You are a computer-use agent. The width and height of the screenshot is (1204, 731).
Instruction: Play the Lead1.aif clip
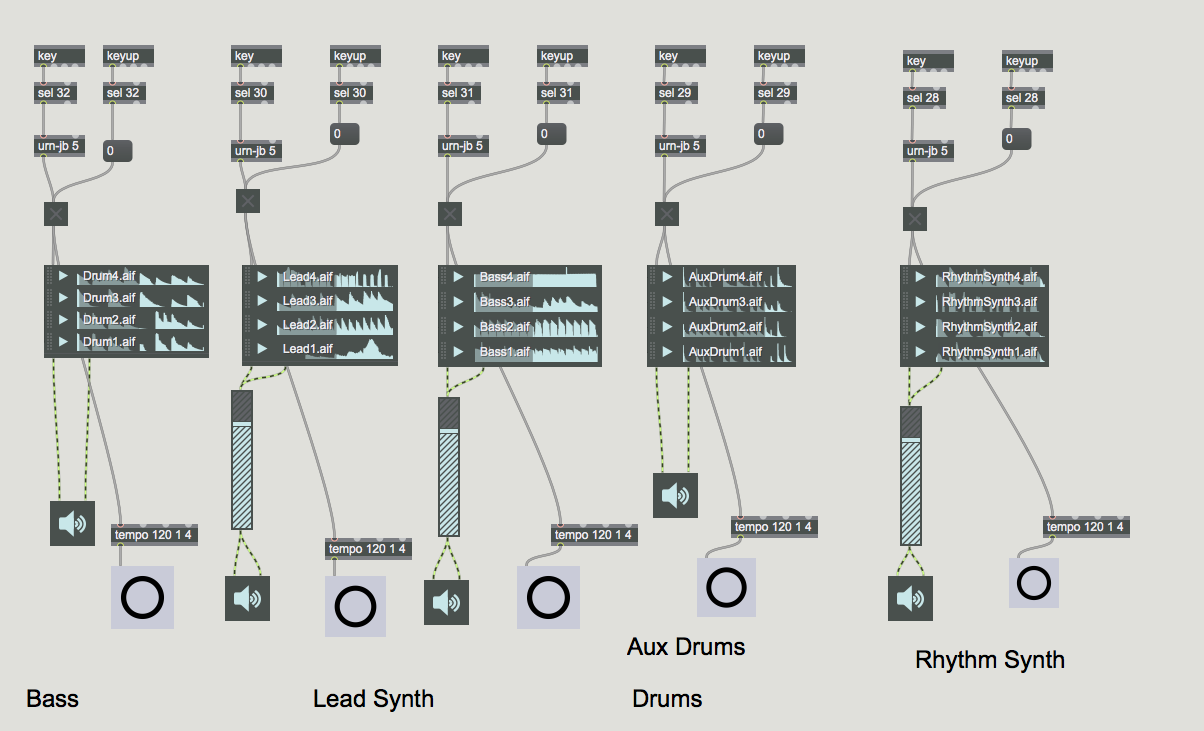(262, 349)
